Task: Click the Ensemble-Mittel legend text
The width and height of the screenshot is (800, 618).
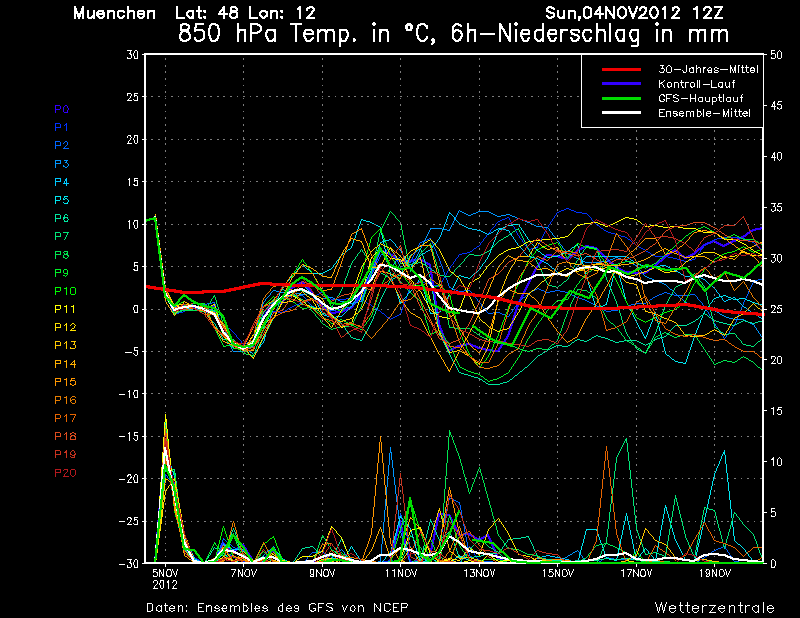Action: (704, 113)
